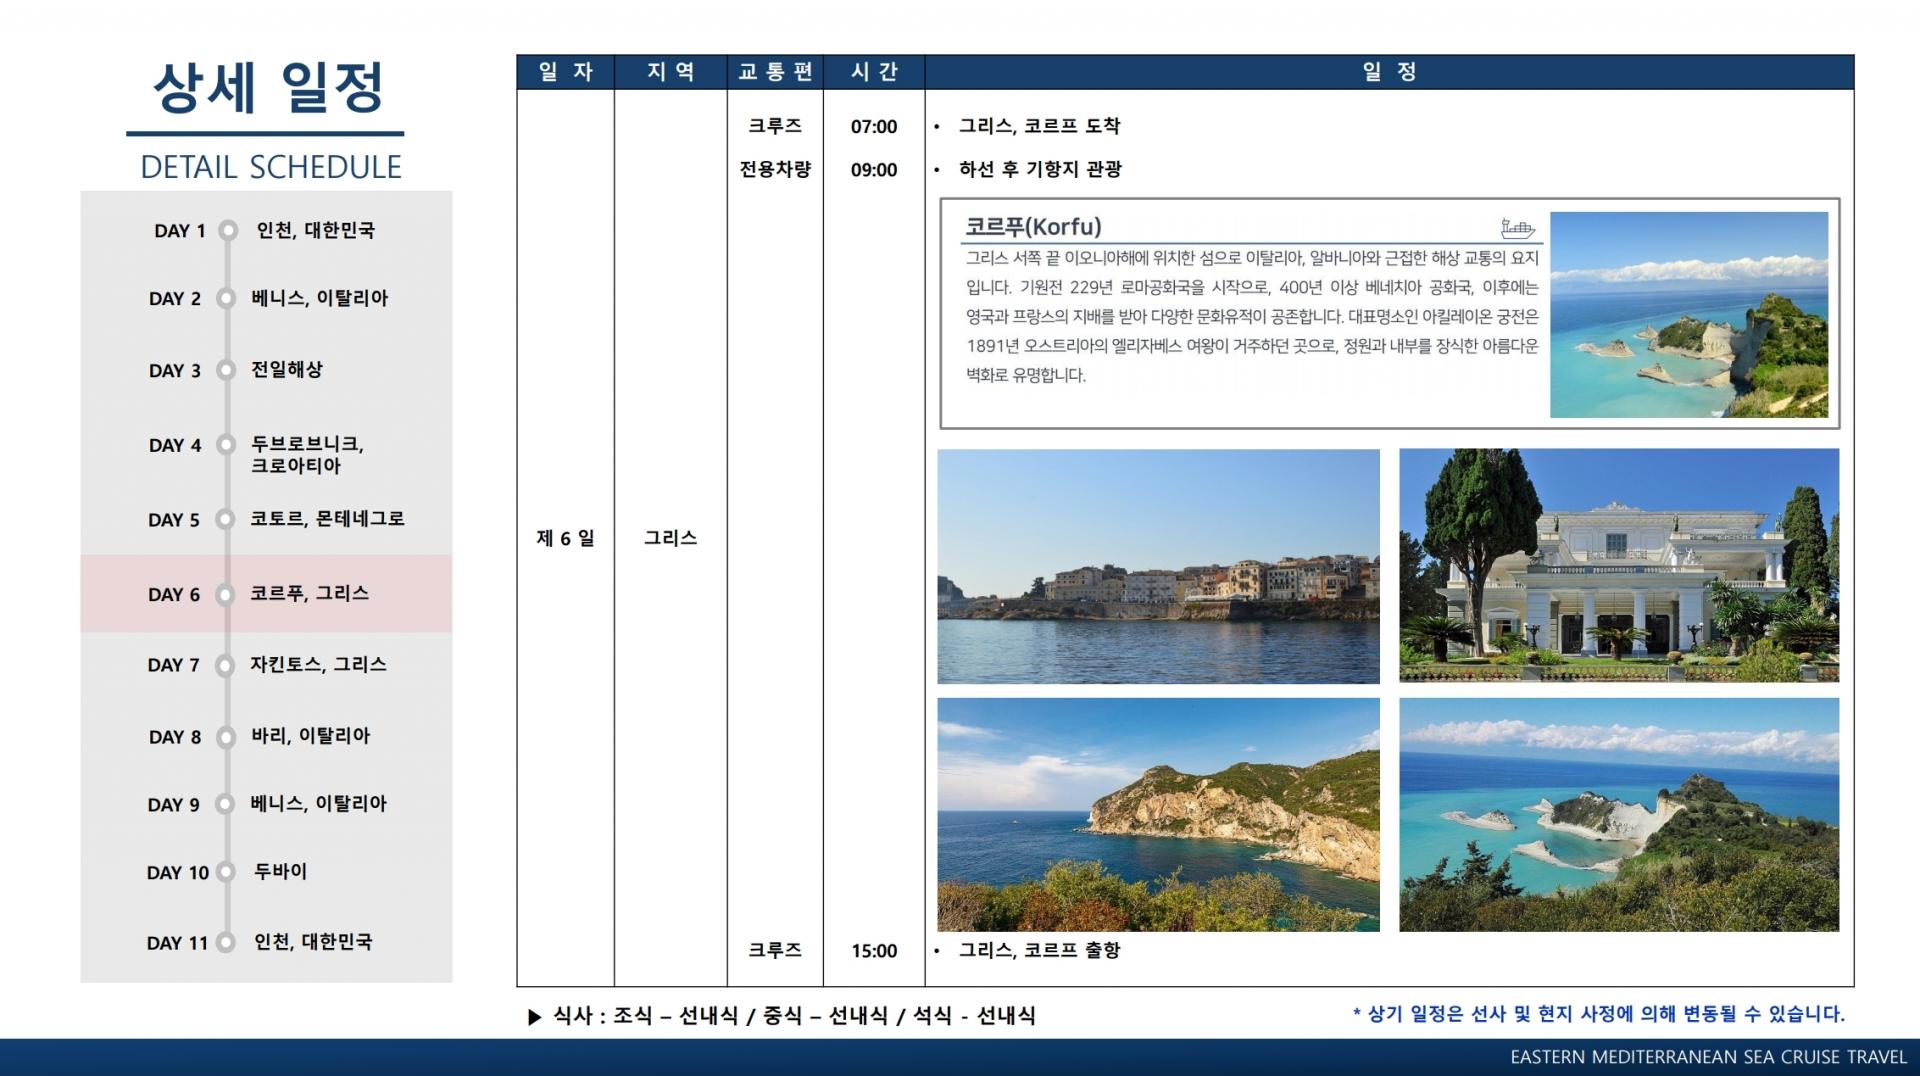Image resolution: width=1920 pixels, height=1076 pixels.
Task: Click the 07:00 time cell
Action: [x=874, y=127]
